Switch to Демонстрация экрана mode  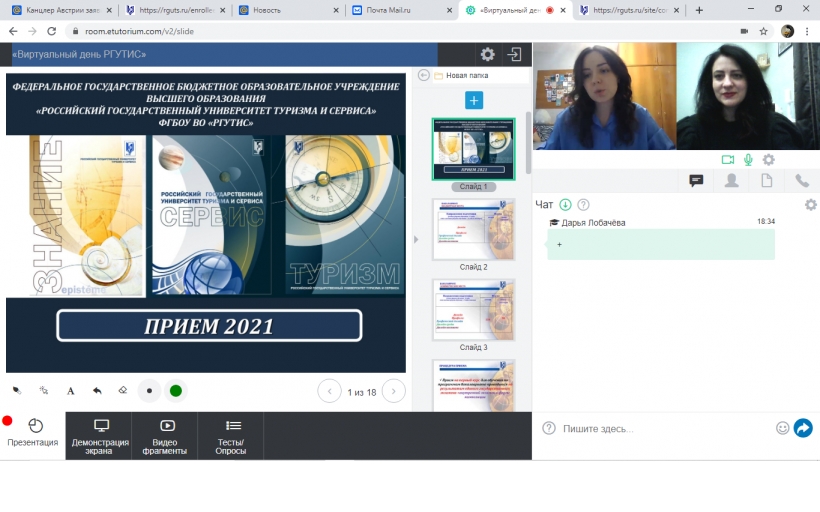point(98,436)
